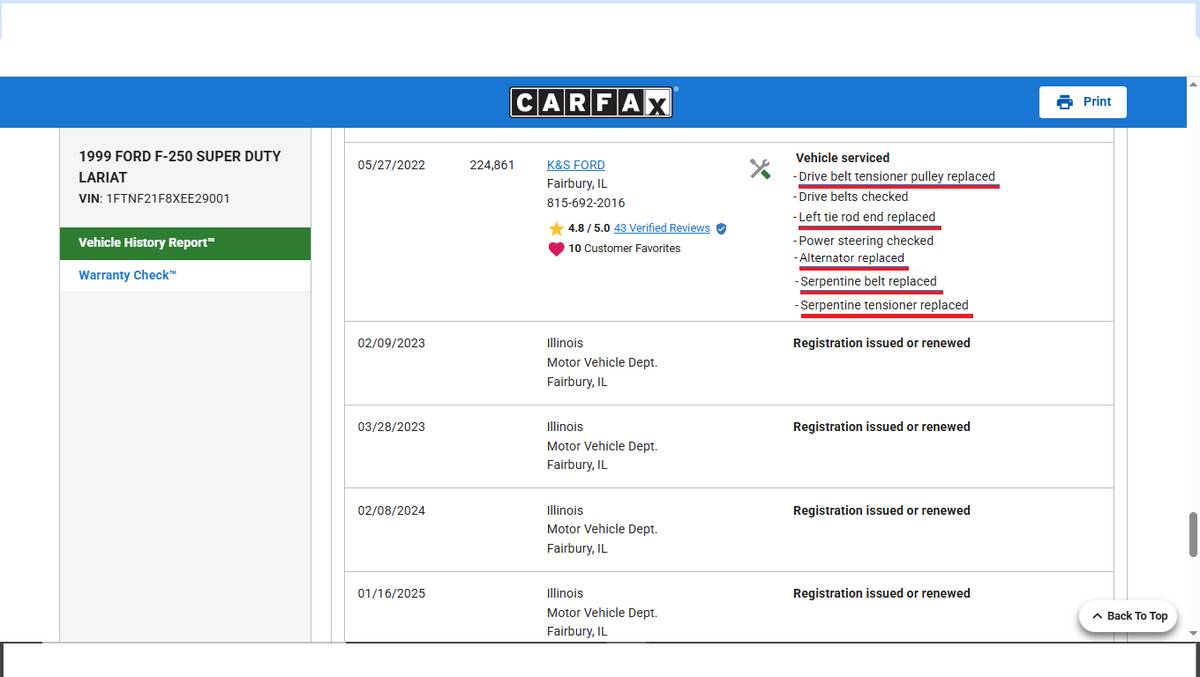The width and height of the screenshot is (1200, 677).
Task: Click the blue verified checkmark badge
Action: pyautogui.click(x=721, y=229)
